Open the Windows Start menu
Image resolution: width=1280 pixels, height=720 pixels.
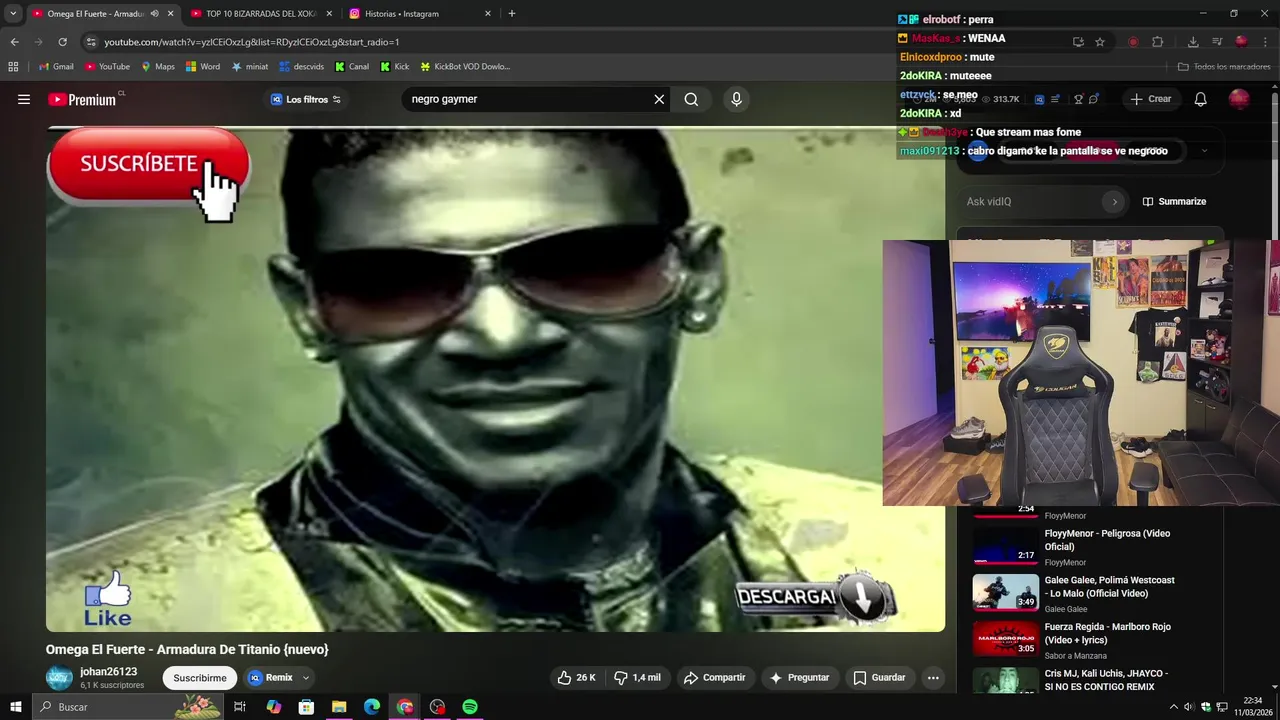click(15, 707)
